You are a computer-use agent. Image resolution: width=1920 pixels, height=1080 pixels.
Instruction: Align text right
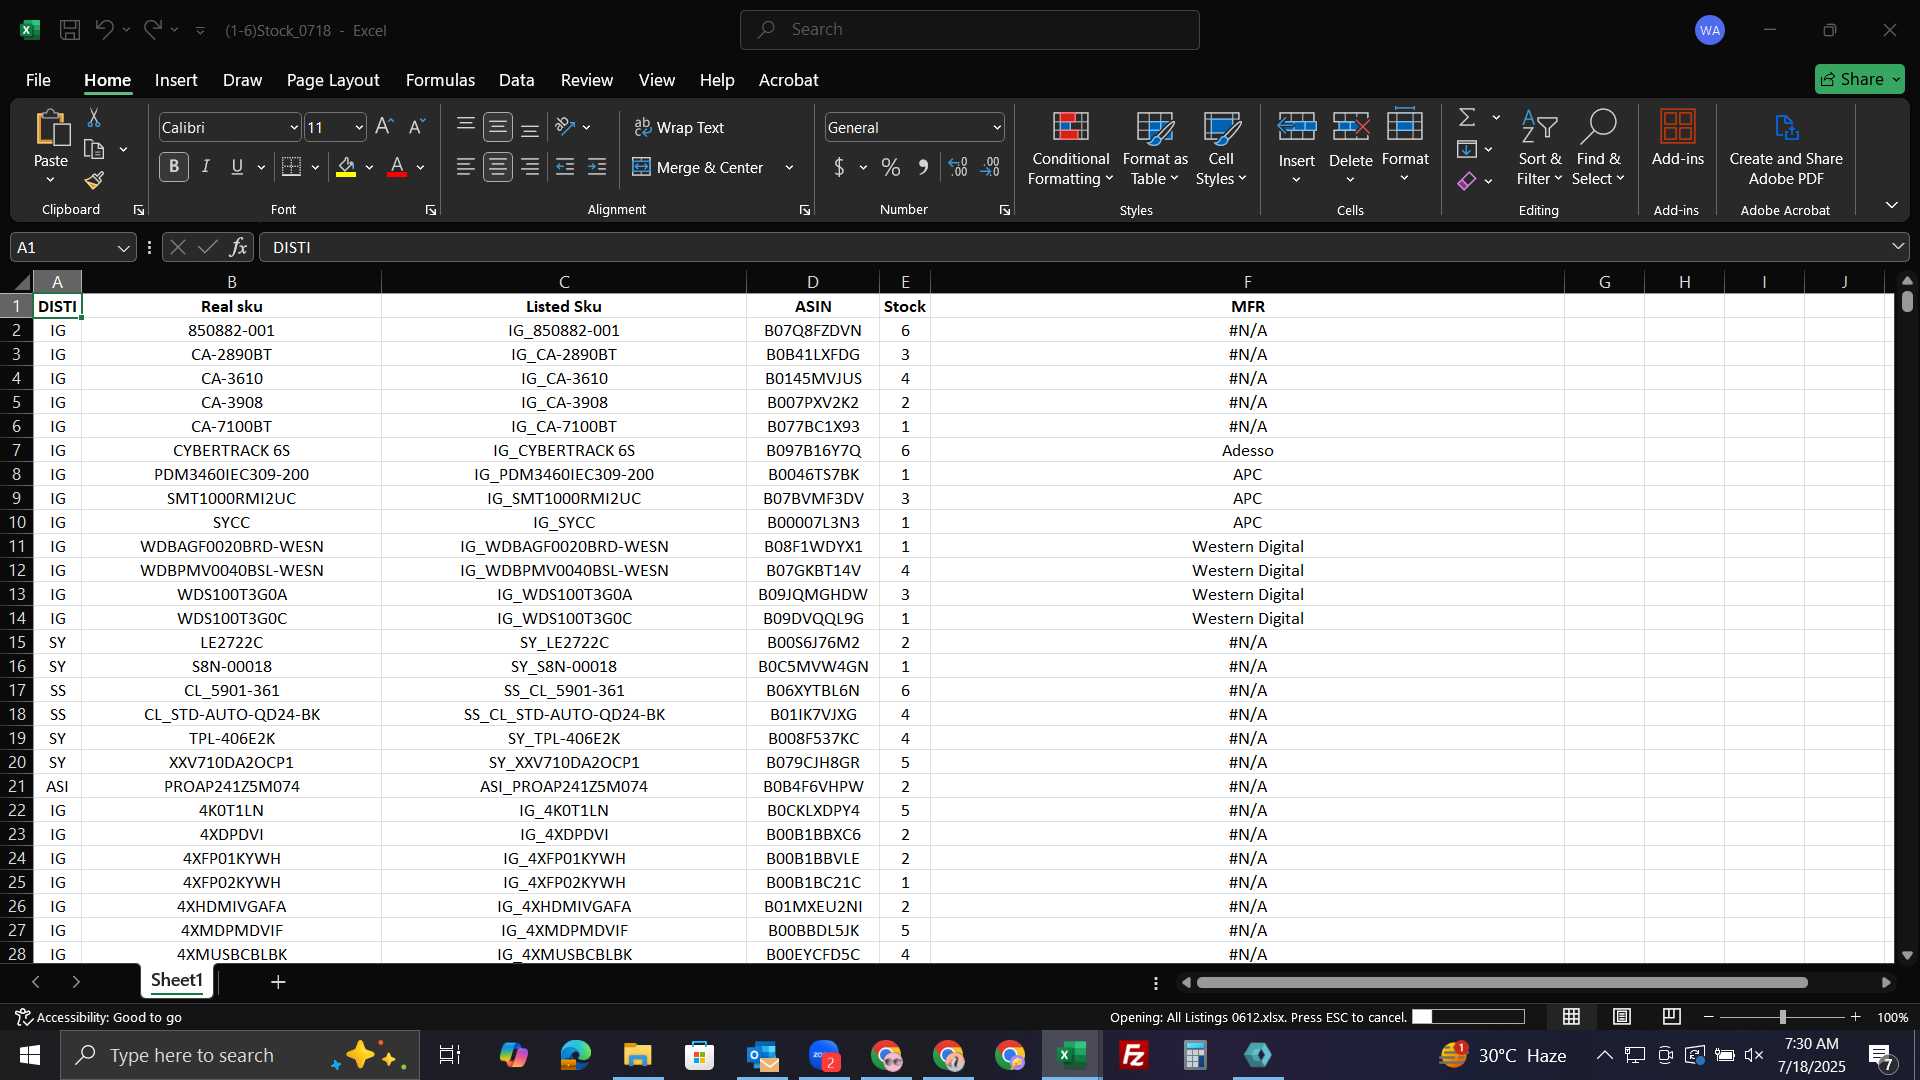coord(530,167)
